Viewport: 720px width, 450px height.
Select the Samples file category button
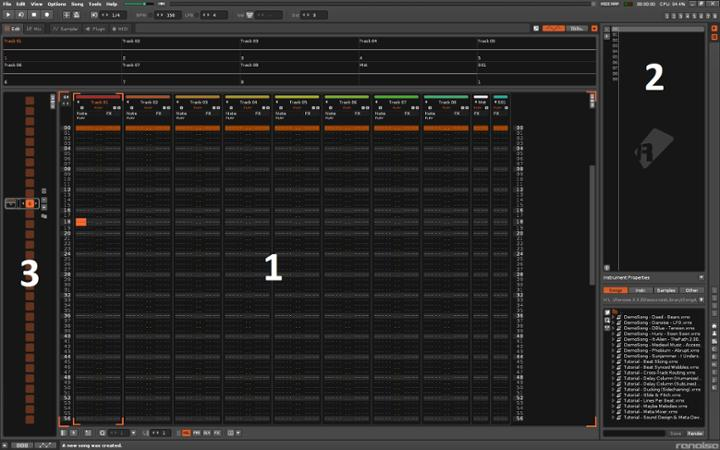tap(666, 290)
